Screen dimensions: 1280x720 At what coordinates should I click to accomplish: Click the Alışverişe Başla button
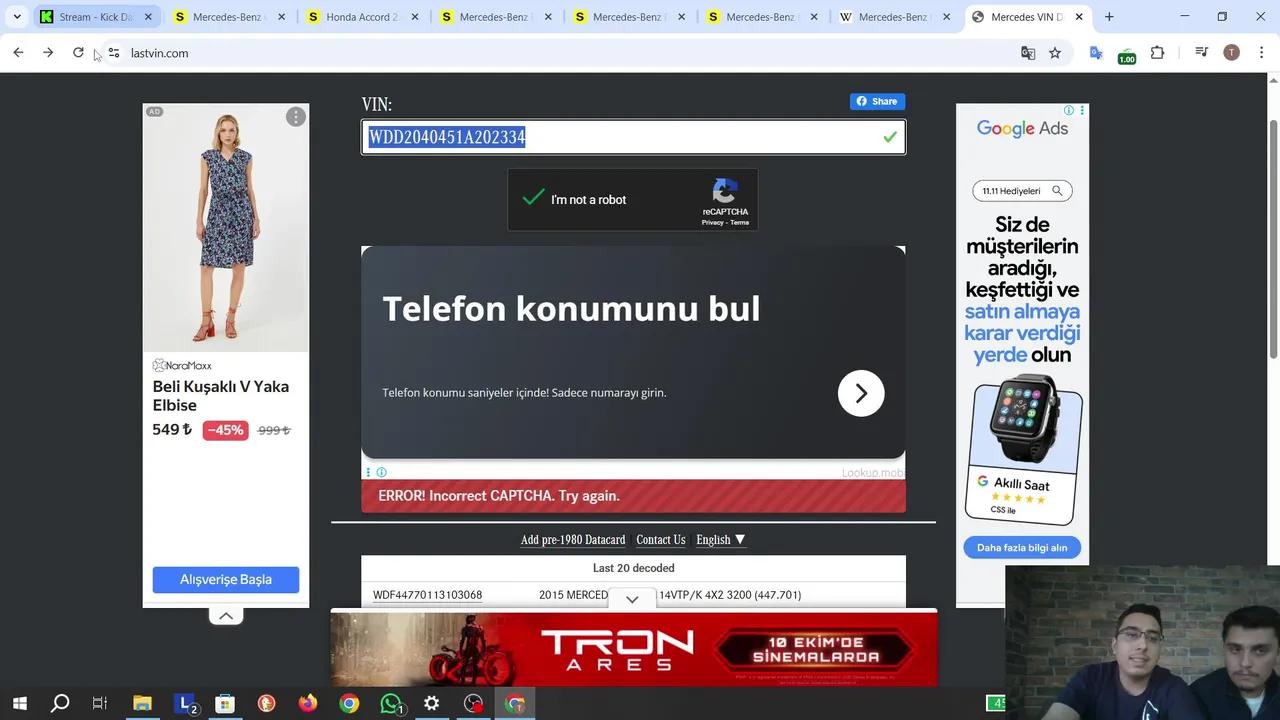coord(226,580)
